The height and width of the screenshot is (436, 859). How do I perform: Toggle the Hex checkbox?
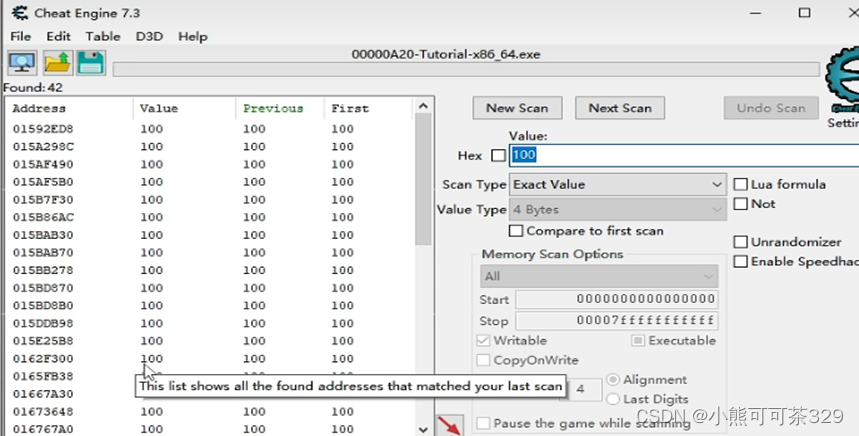(498, 156)
